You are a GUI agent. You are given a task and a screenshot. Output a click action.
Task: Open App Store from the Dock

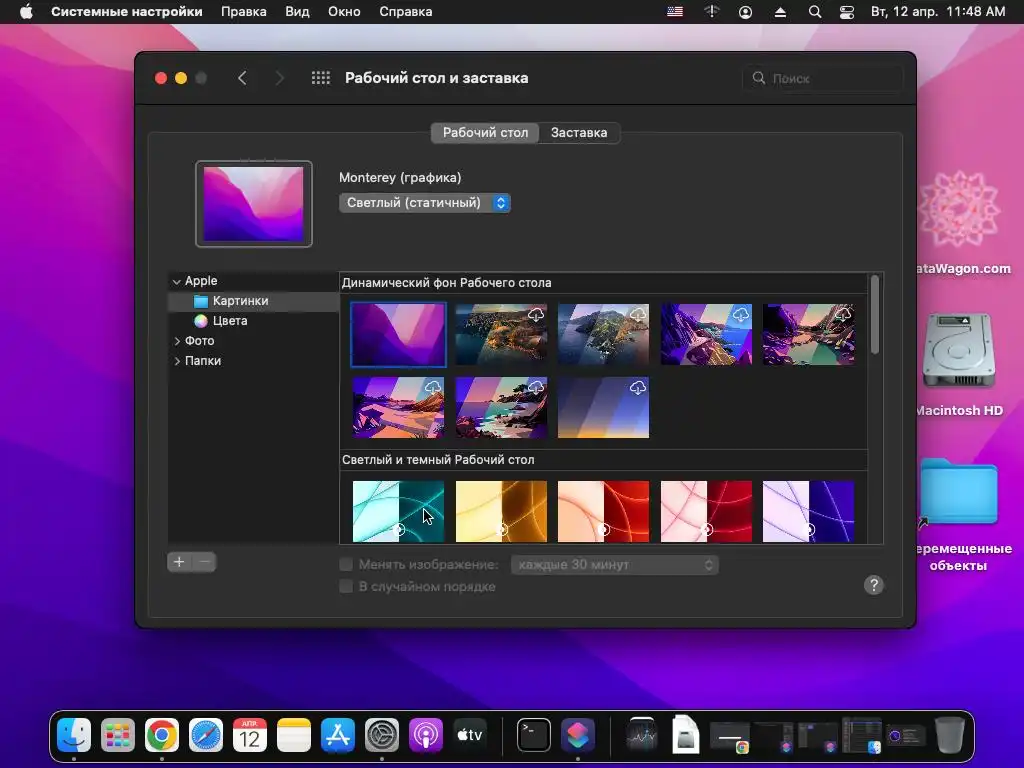pos(338,735)
